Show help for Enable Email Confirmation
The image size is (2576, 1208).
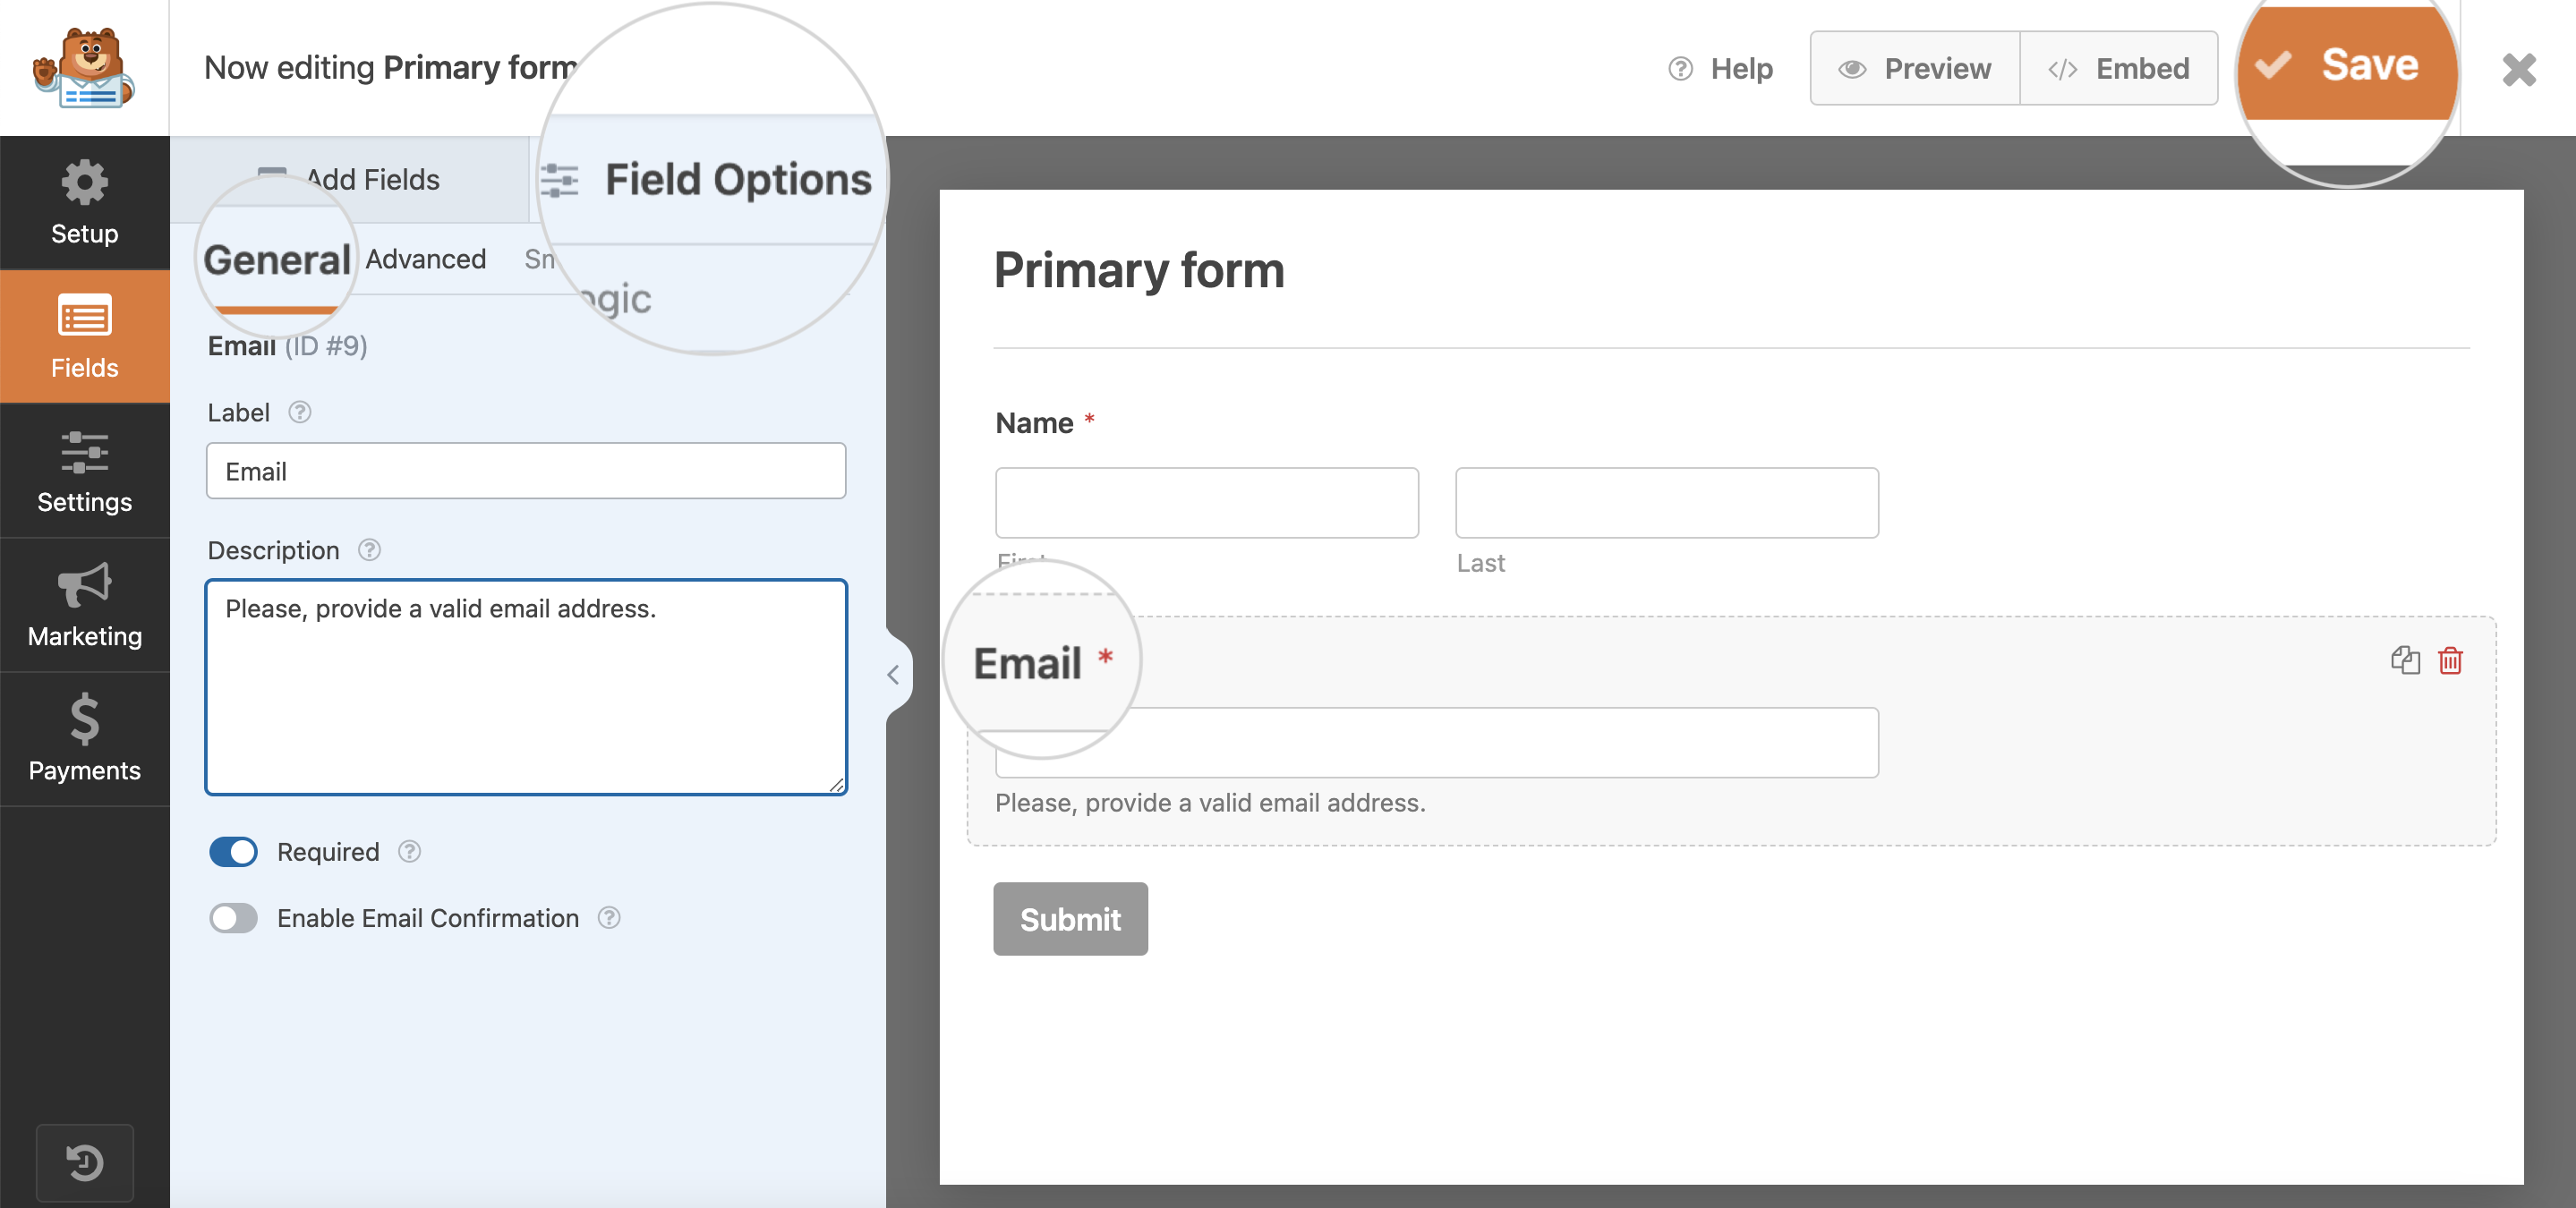coord(609,917)
